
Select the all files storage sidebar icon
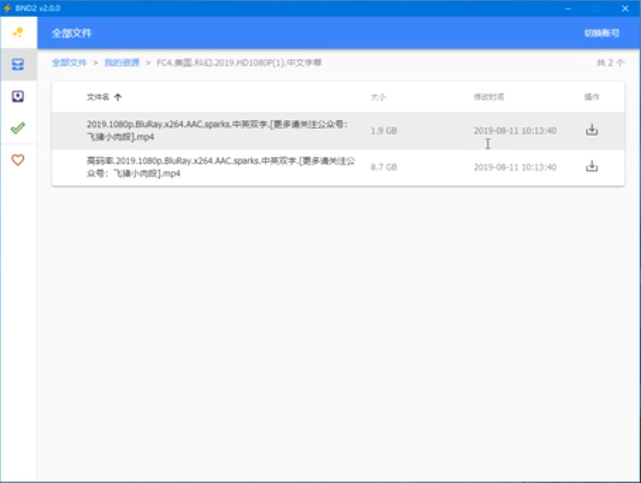pos(18,64)
